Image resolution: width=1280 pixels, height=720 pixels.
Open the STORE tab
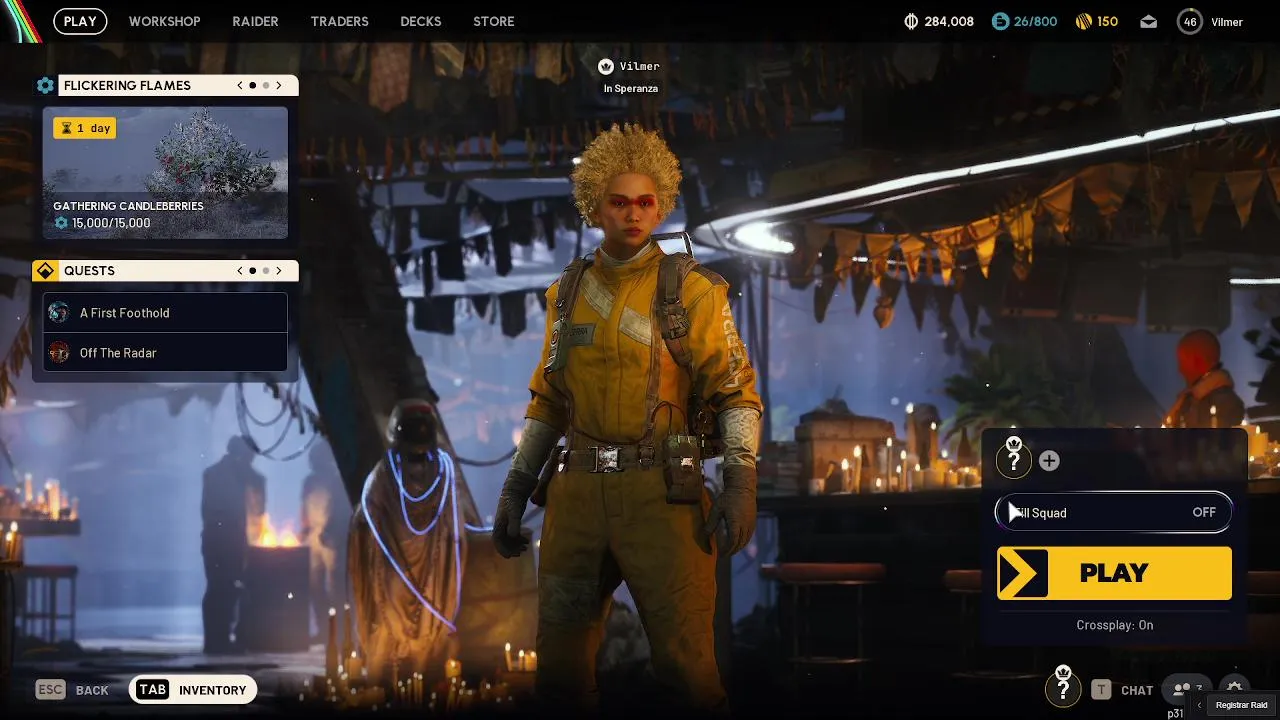(x=493, y=21)
